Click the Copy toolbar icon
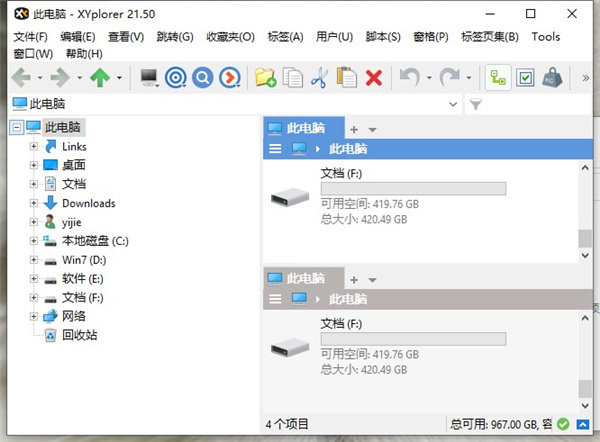This screenshot has height=442, width=600. [x=293, y=78]
